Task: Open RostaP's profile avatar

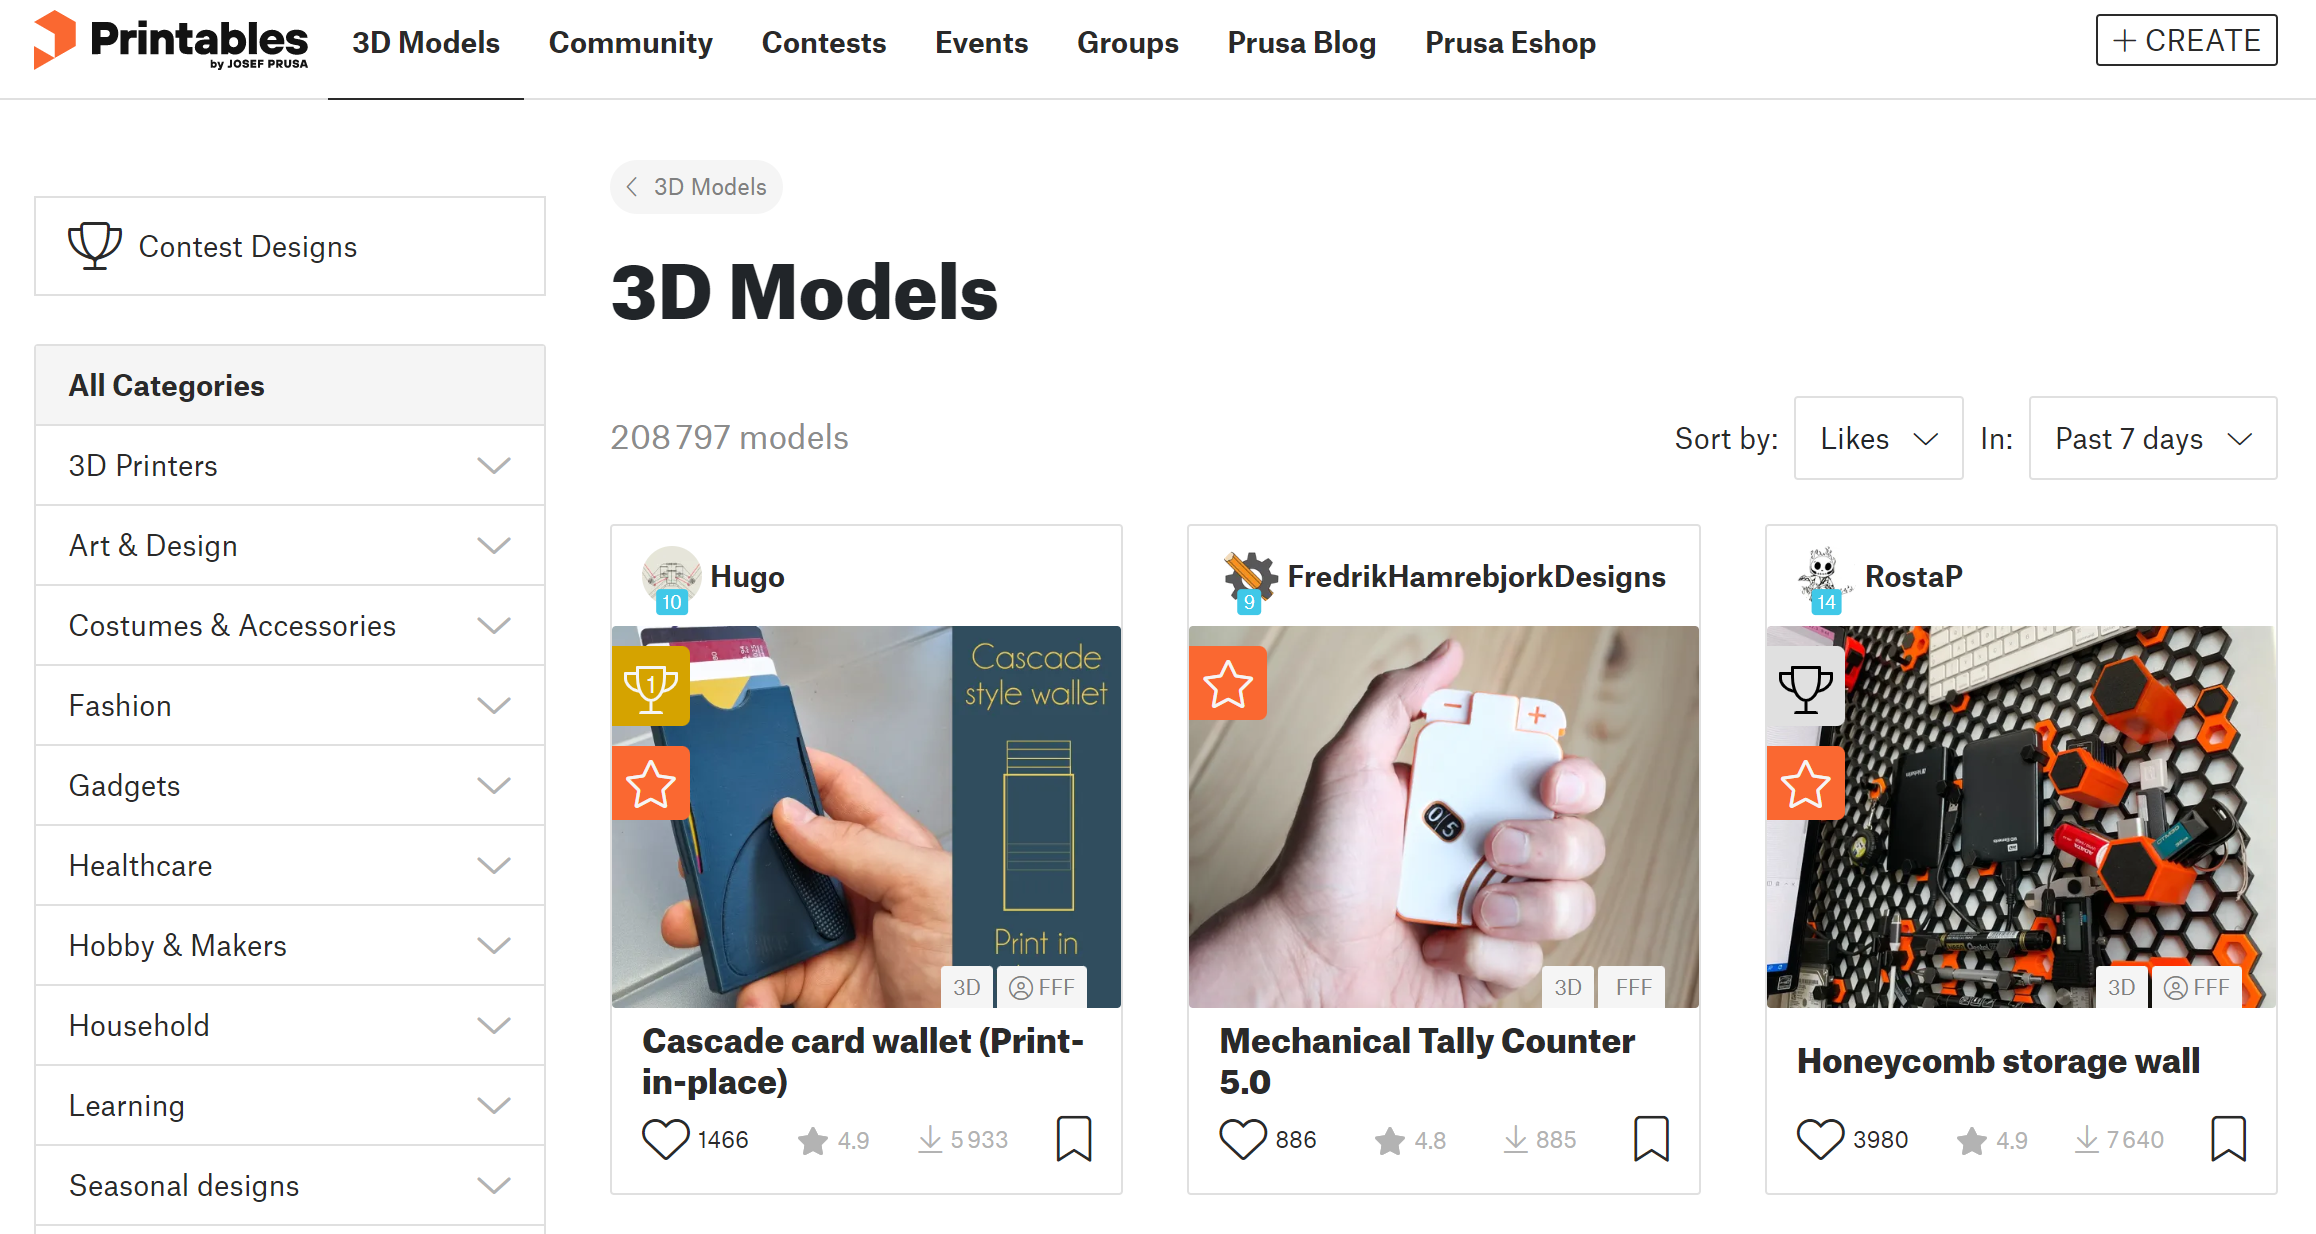Action: (x=1822, y=576)
